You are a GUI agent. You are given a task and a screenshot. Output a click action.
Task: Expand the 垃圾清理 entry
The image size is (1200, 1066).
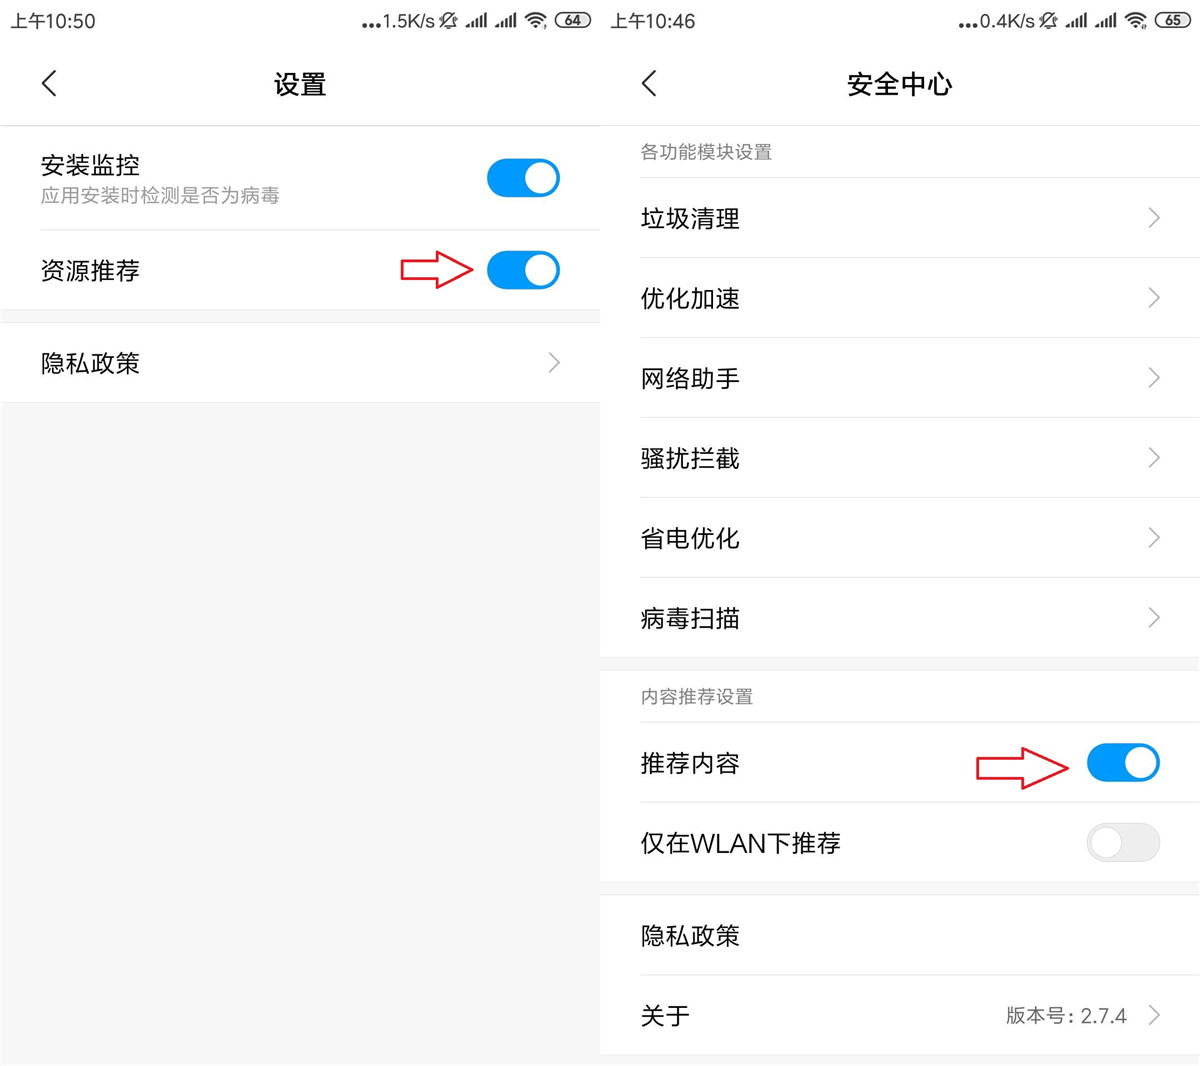1154,218
